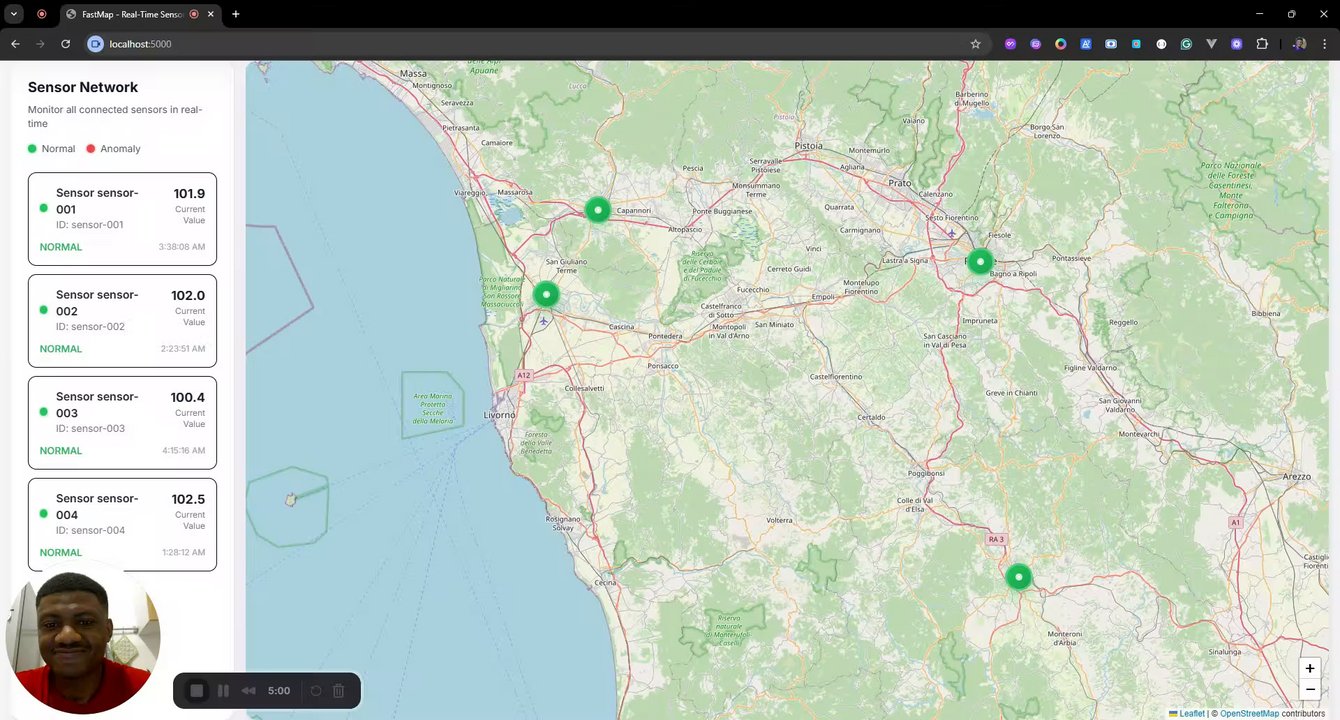Screen dimensions: 1340x720
Task: Click the Arezzo label on the map
Action: pyautogui.click(x=1297, y=477)
